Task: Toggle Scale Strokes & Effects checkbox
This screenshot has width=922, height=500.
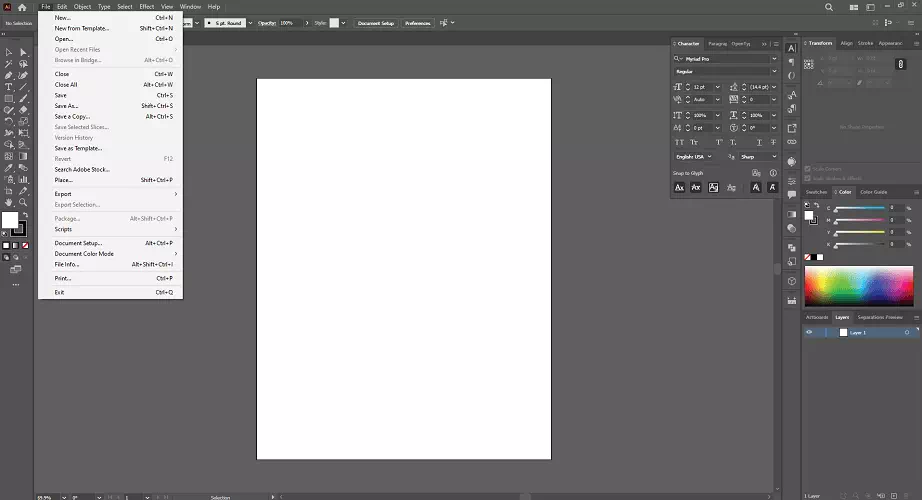Action: click(x=808, y=178)
